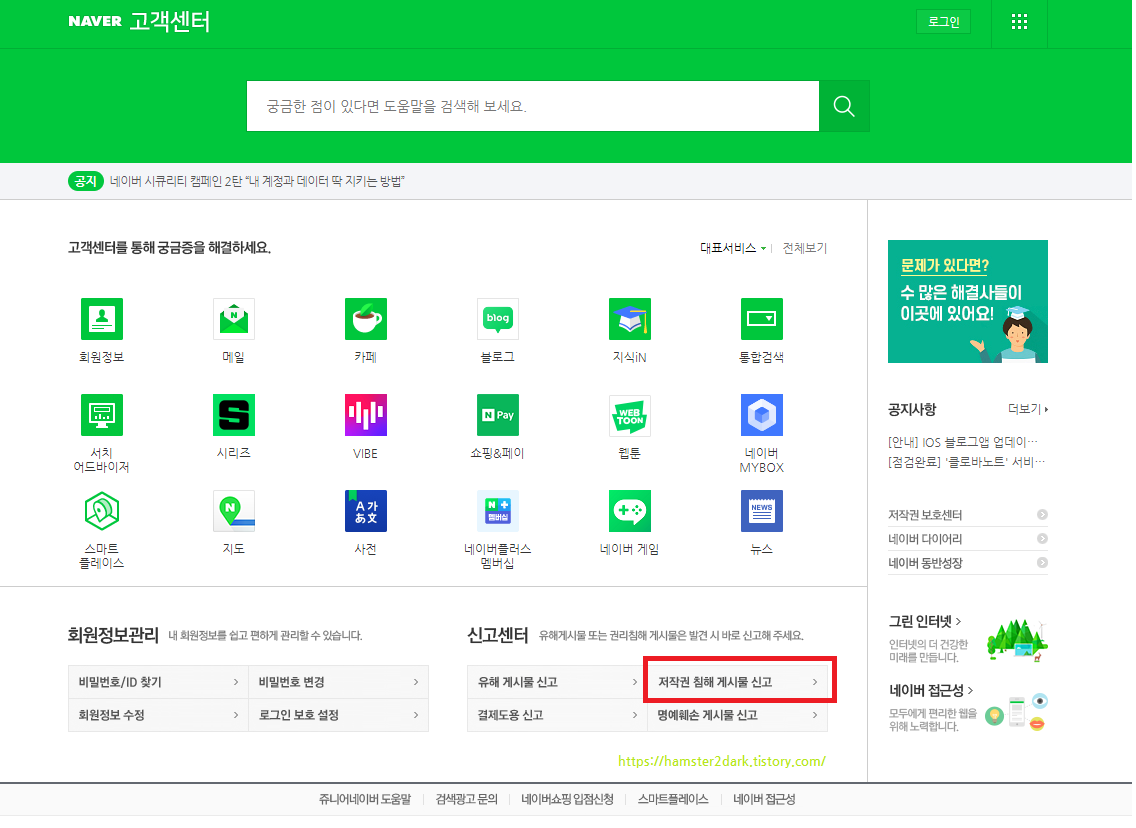Open the 네이버 MYBOX icon
Viewport: 1136px width, 828px height.
(761, 416)
